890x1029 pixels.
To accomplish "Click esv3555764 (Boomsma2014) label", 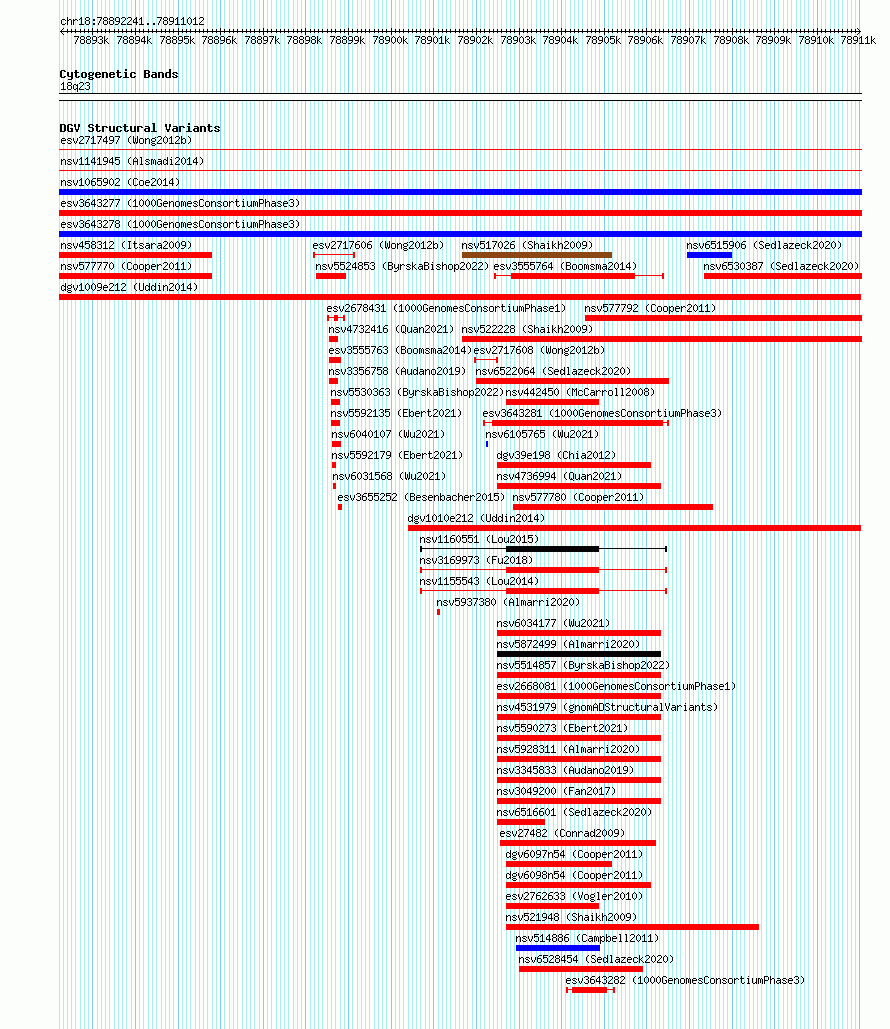I will (565, 266).
